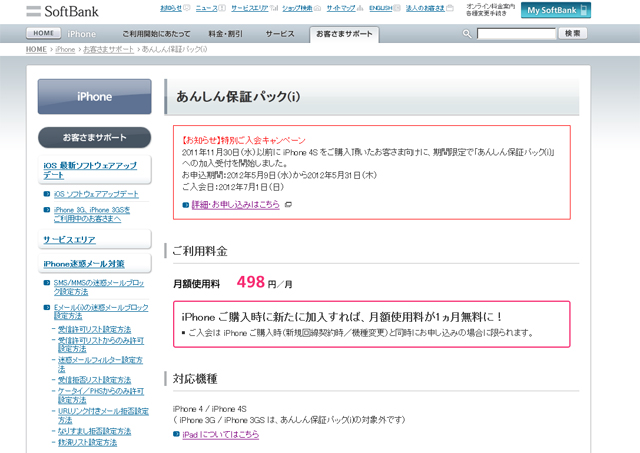Click 【お知らせ】特別ご入会キャンペーン notice title

243,140
